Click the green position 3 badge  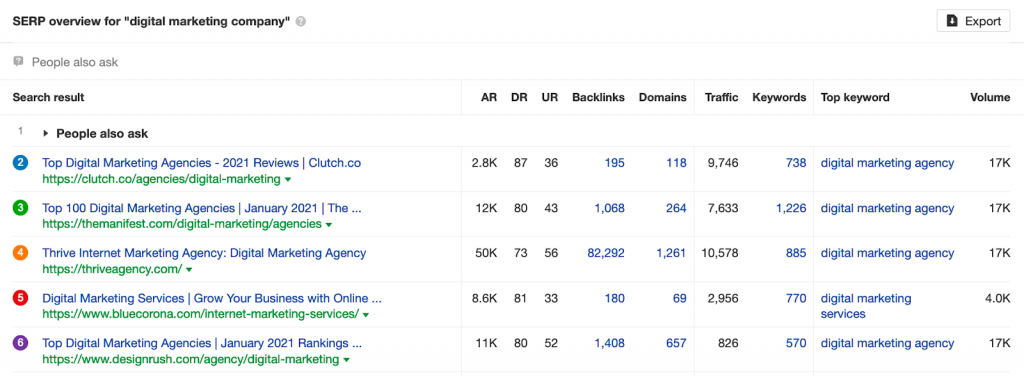click(20, 208)
